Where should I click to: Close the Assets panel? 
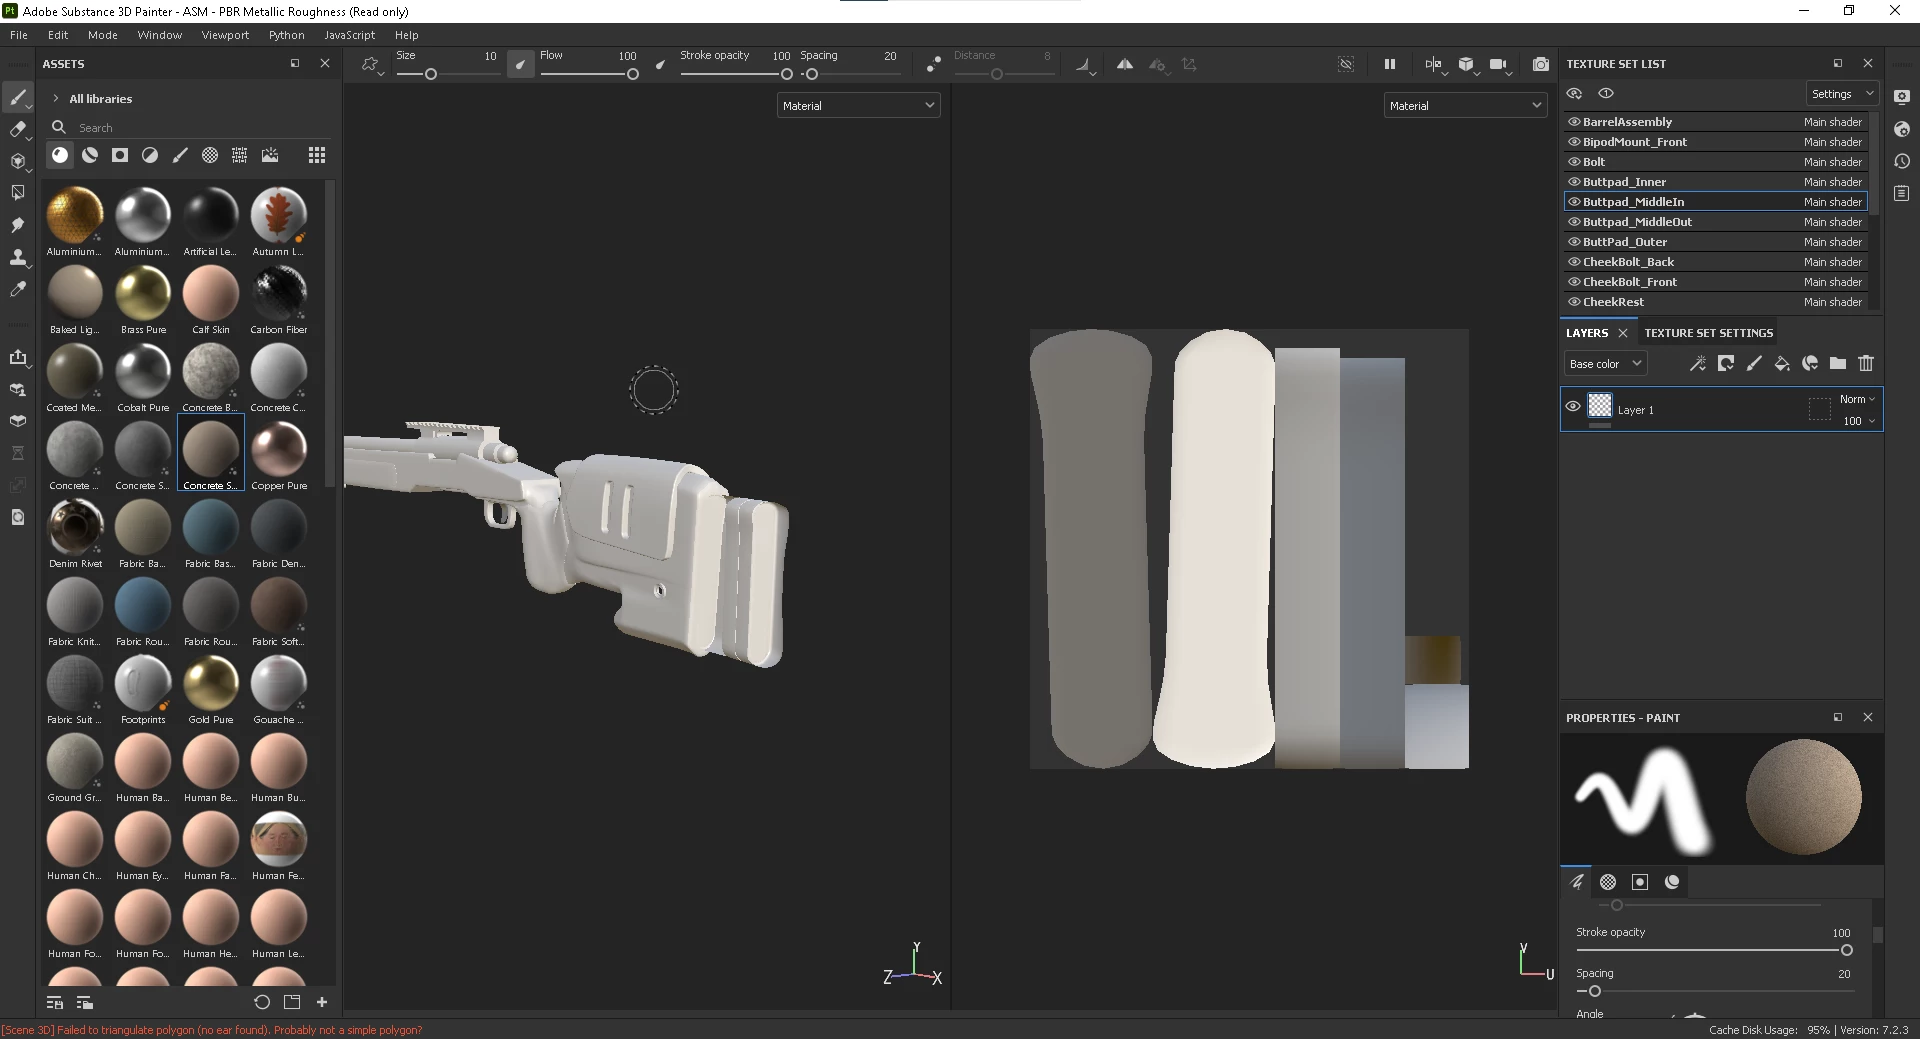click(x=324, y=63)
